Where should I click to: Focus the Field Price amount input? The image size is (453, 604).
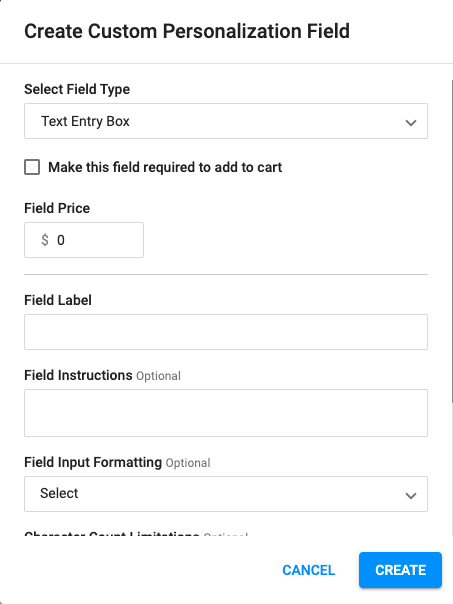click(x=84, y=240)
